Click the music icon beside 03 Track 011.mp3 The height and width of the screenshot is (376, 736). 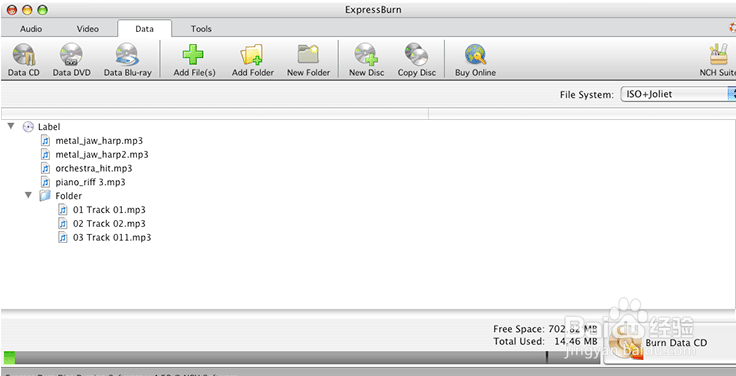63,238
